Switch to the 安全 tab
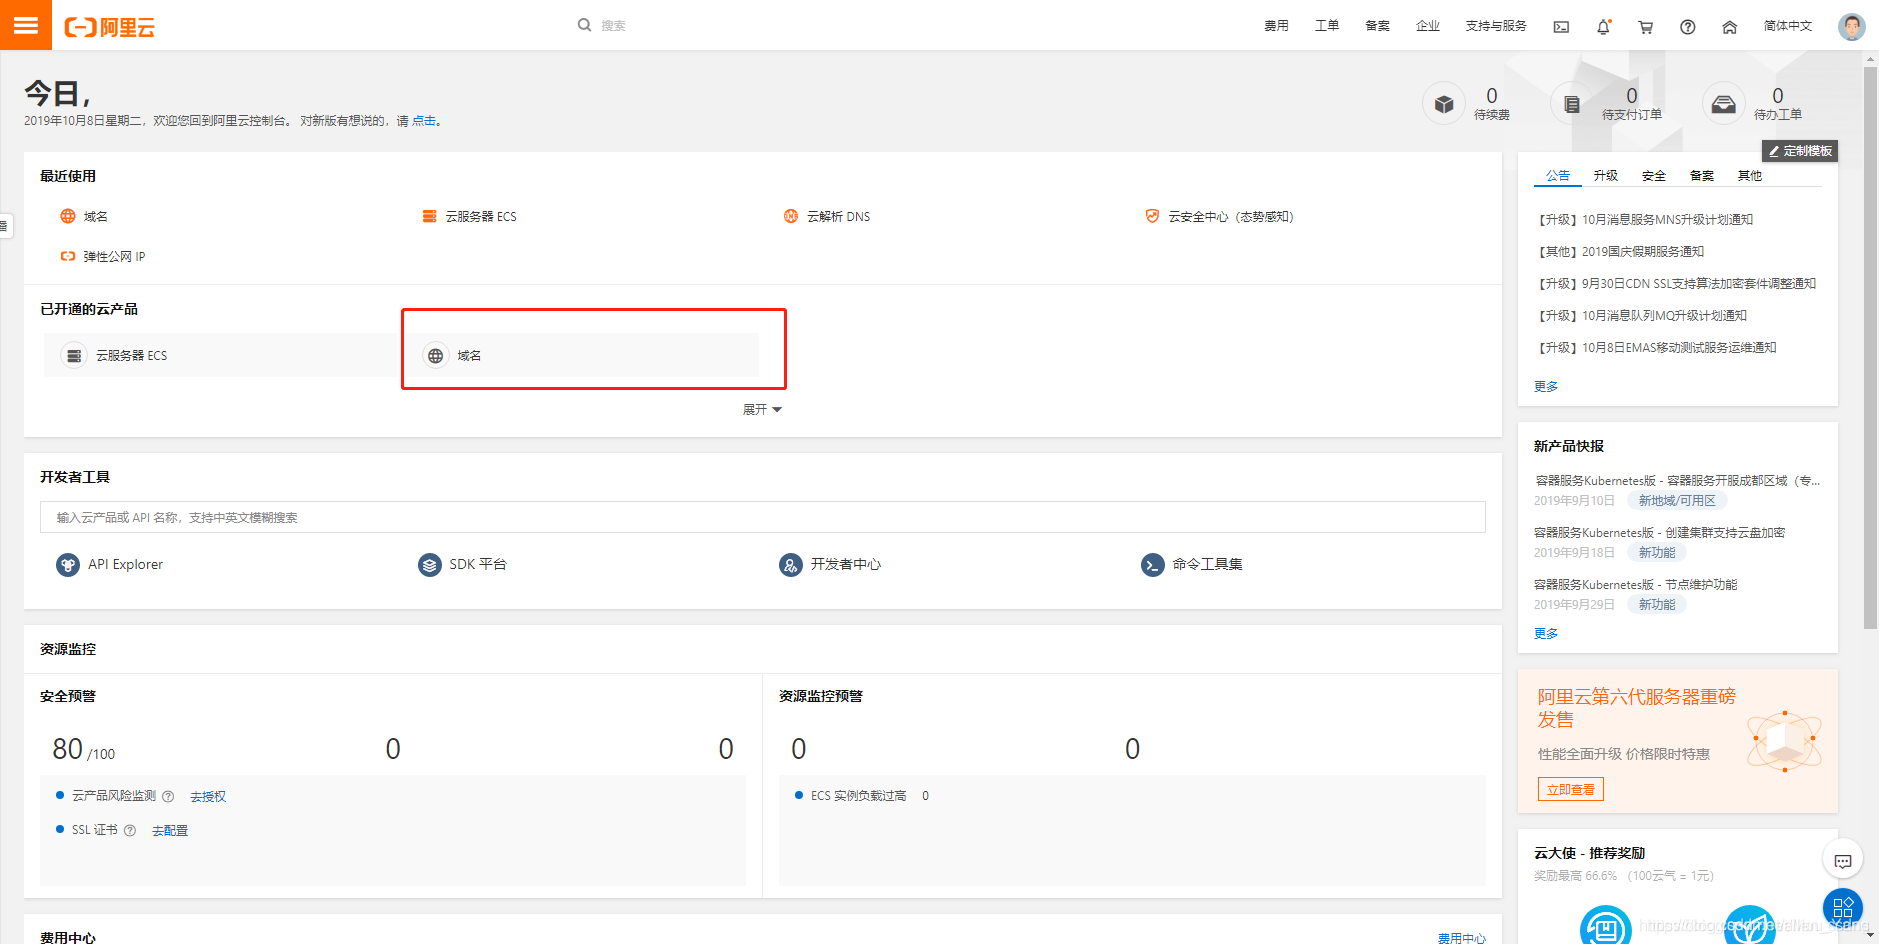This screenshot has height=944, width=1879. [x=1654, y=175]
